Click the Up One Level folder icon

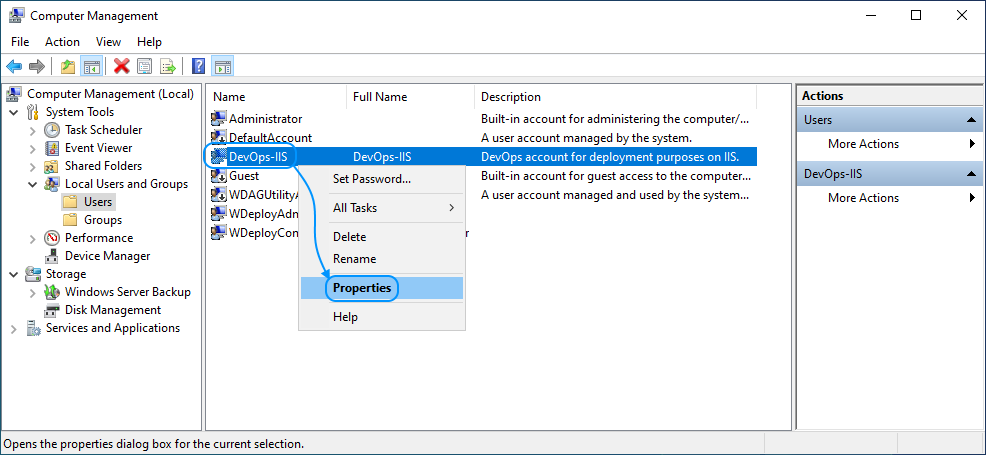coord(68,65)
